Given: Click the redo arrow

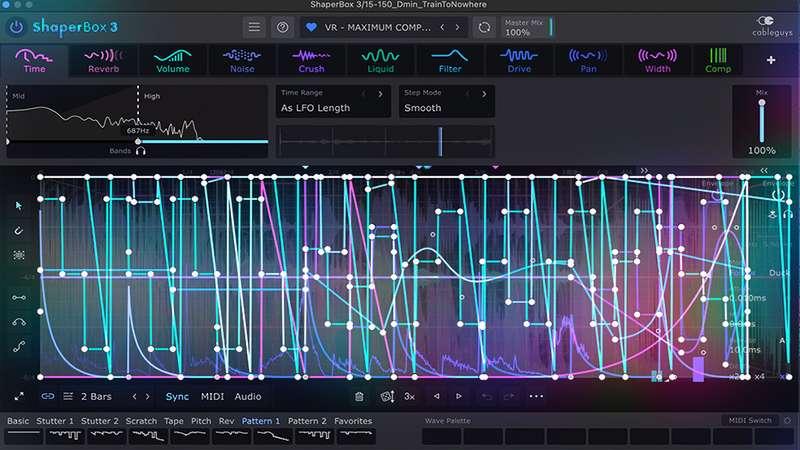Looking at the screenshot, I should click(509, 396).
